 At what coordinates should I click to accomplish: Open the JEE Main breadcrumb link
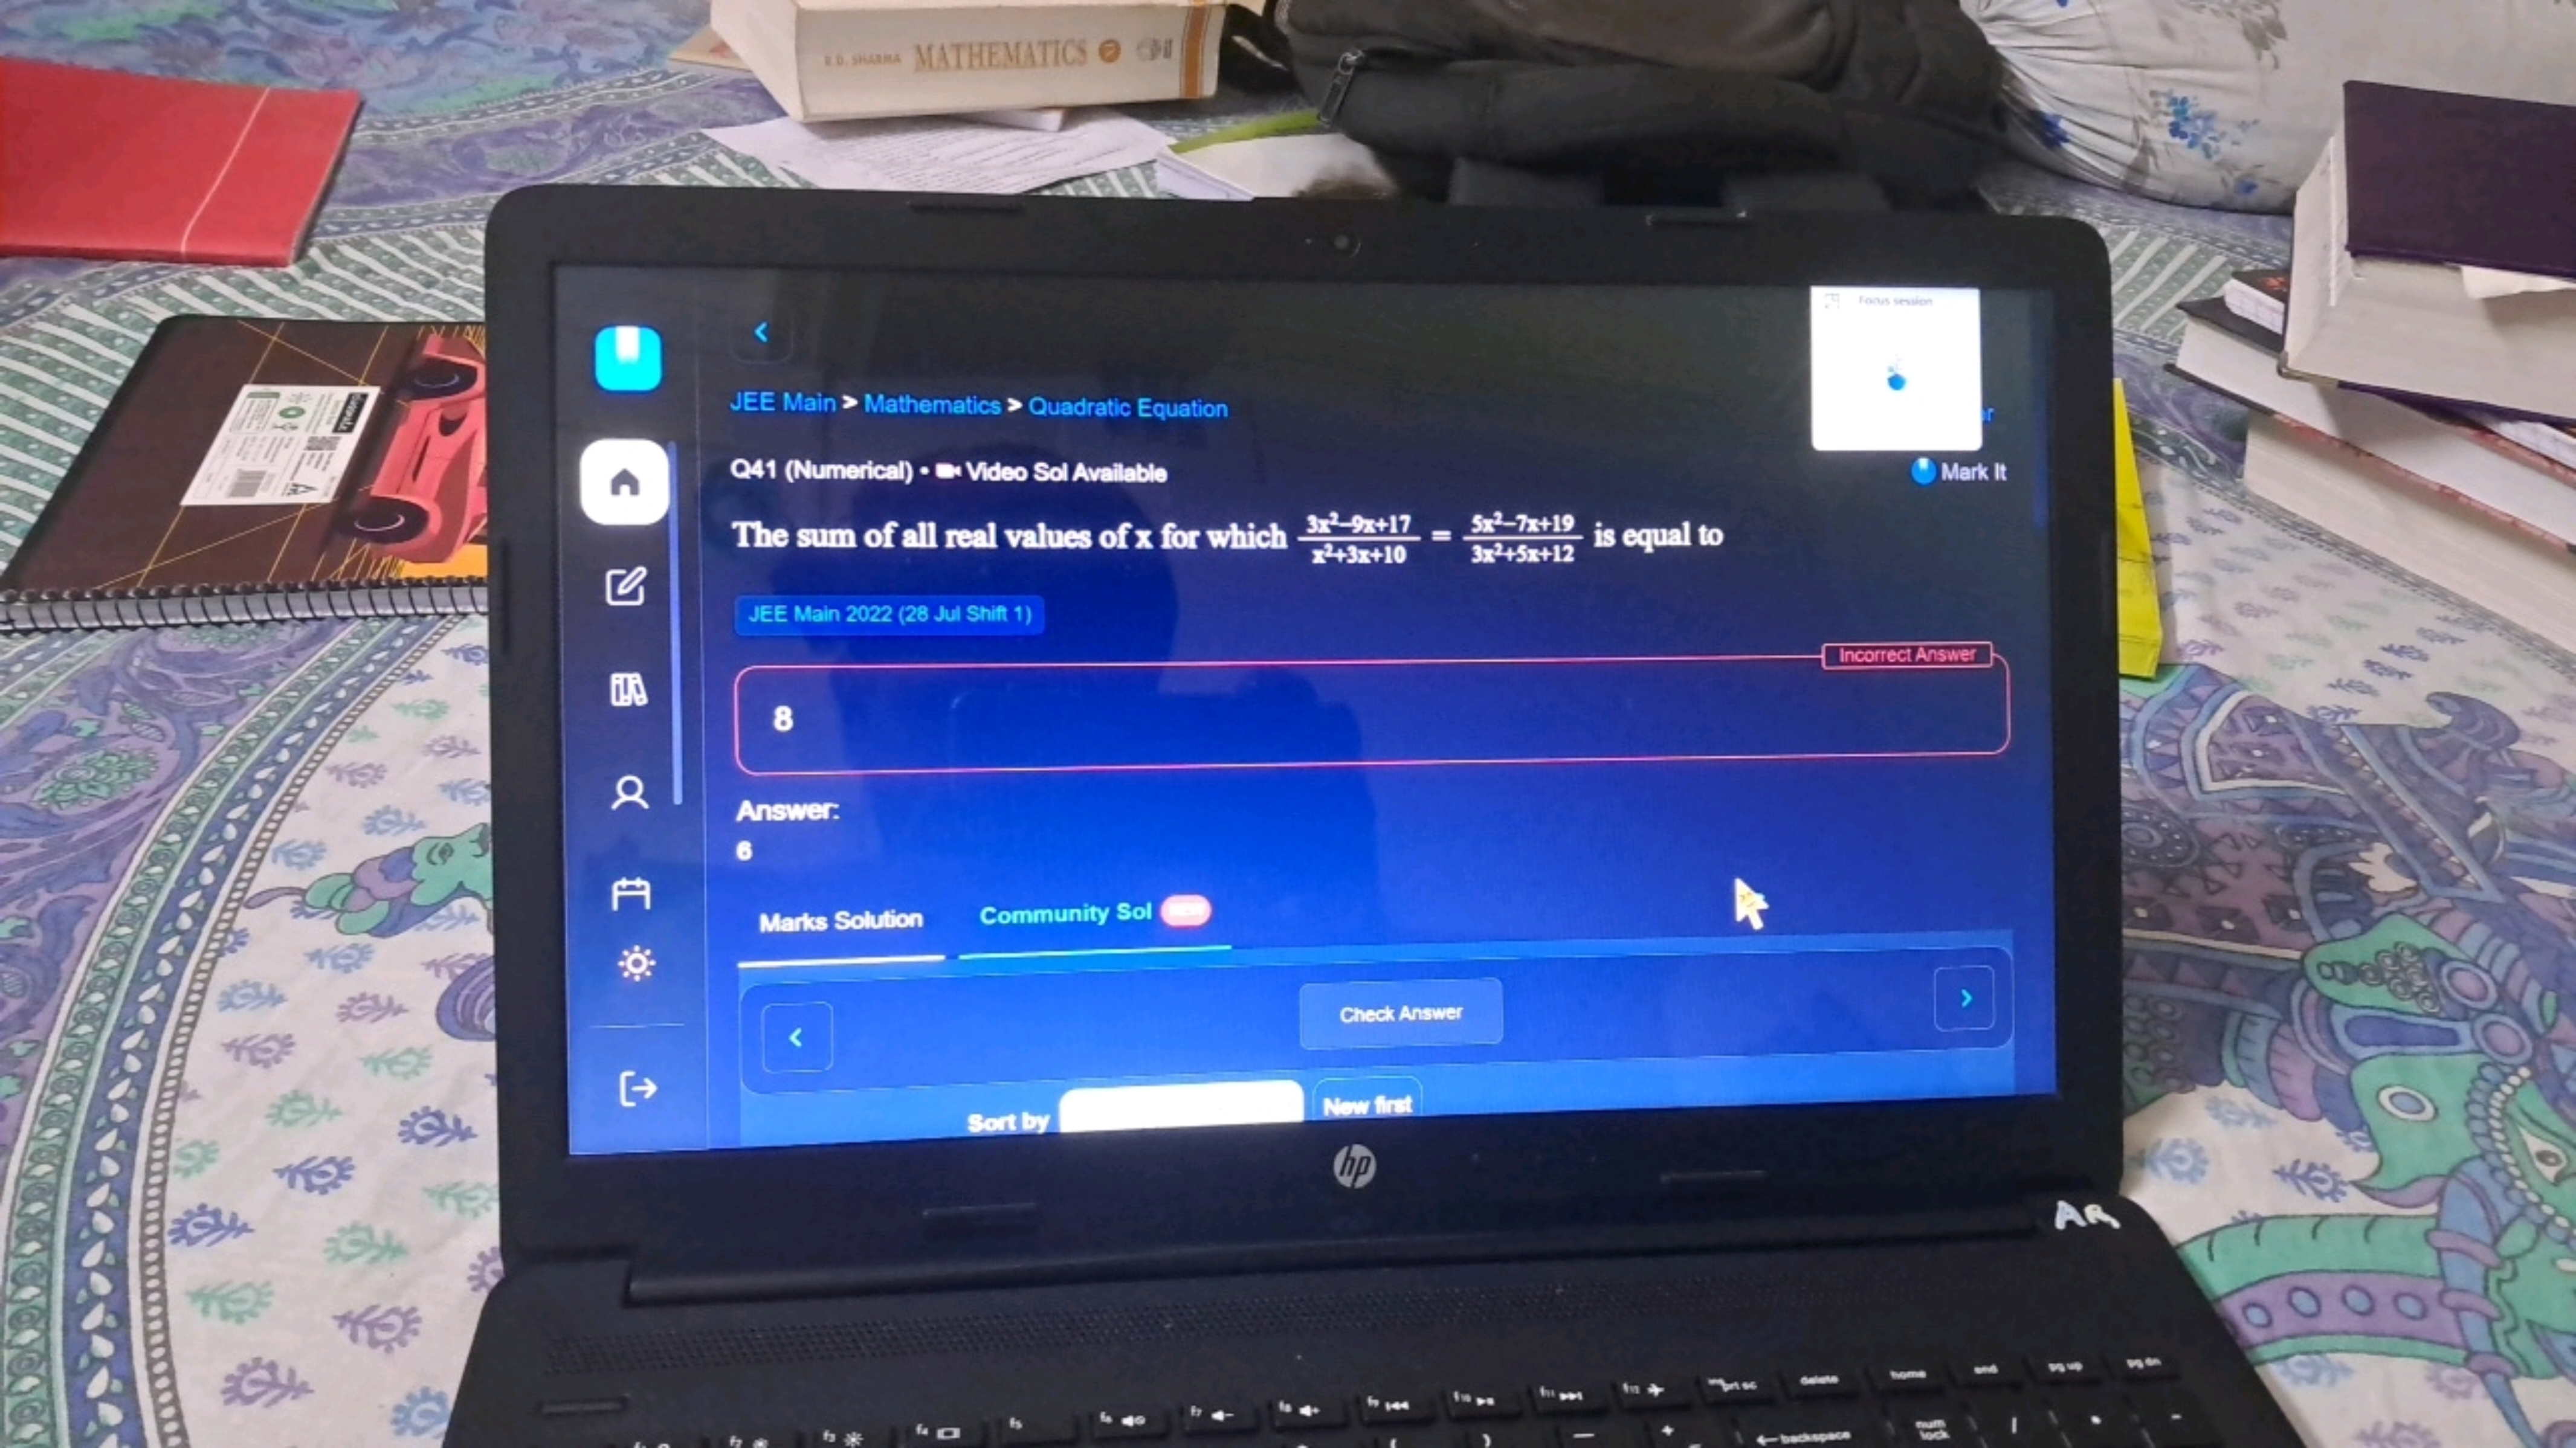pos(780,405)
